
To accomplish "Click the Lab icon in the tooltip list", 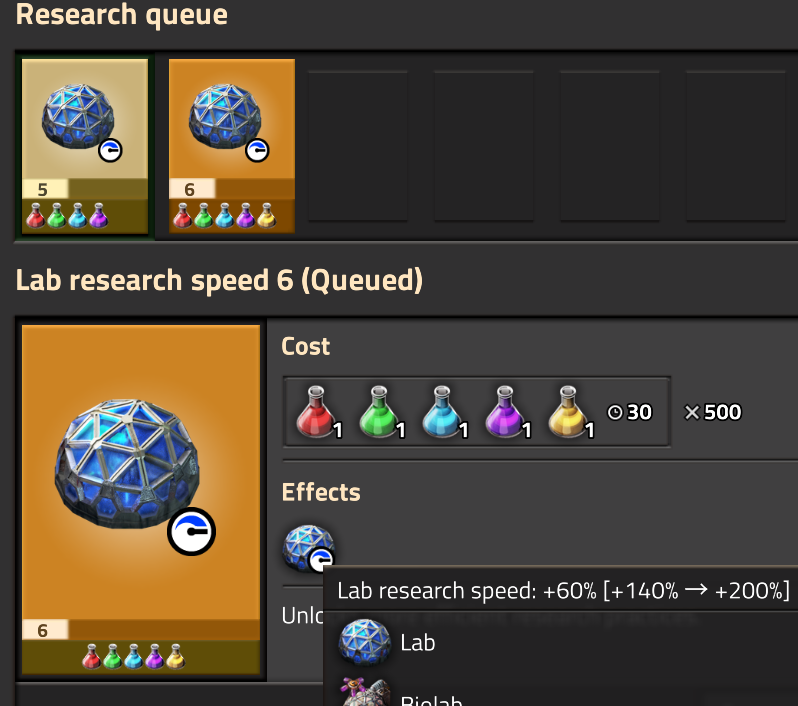I will (x=364, y=642).
